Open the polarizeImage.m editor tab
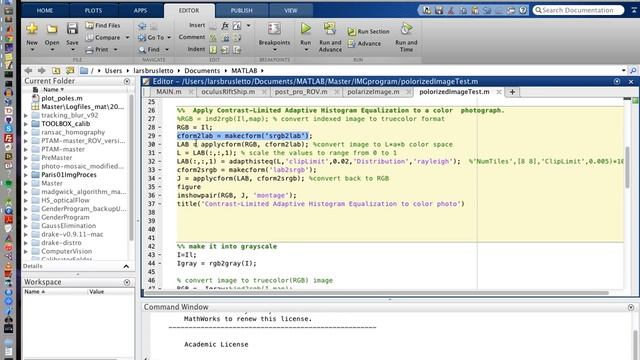The image size is (640, 360). point(373,92)
